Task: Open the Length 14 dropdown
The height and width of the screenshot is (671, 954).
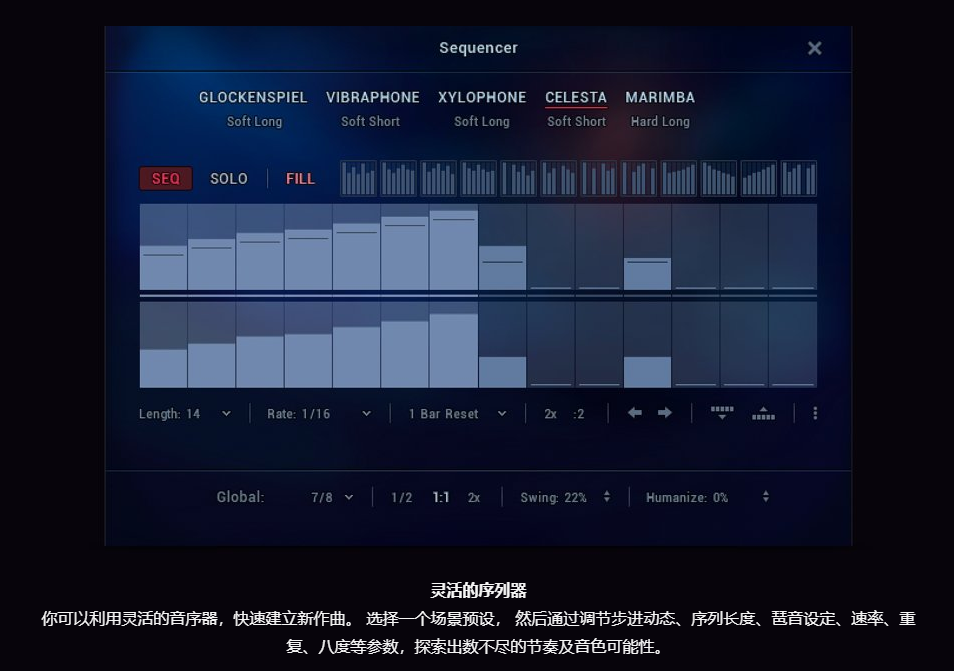Action: (185, 414)
